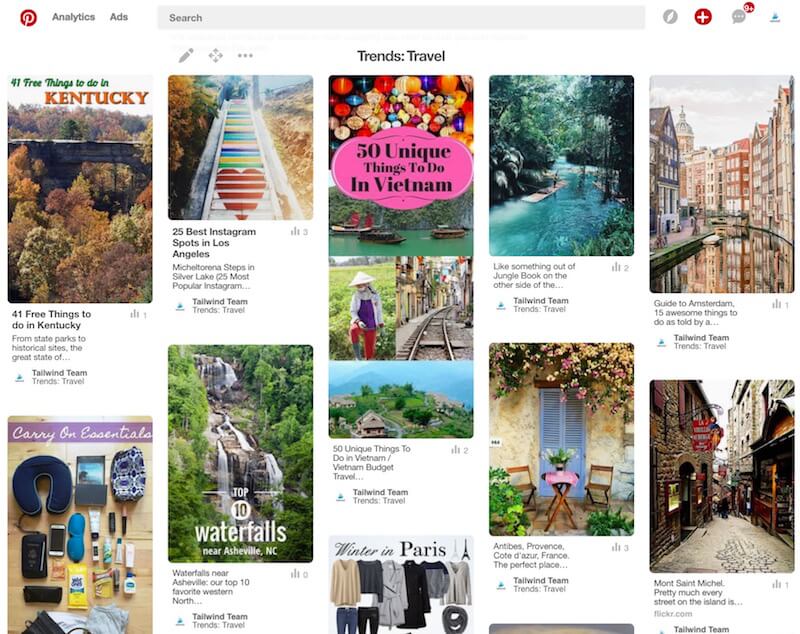Open the Pinterest home logo
This screenshot has height=634, width=800.
click(x=29, y=17)
